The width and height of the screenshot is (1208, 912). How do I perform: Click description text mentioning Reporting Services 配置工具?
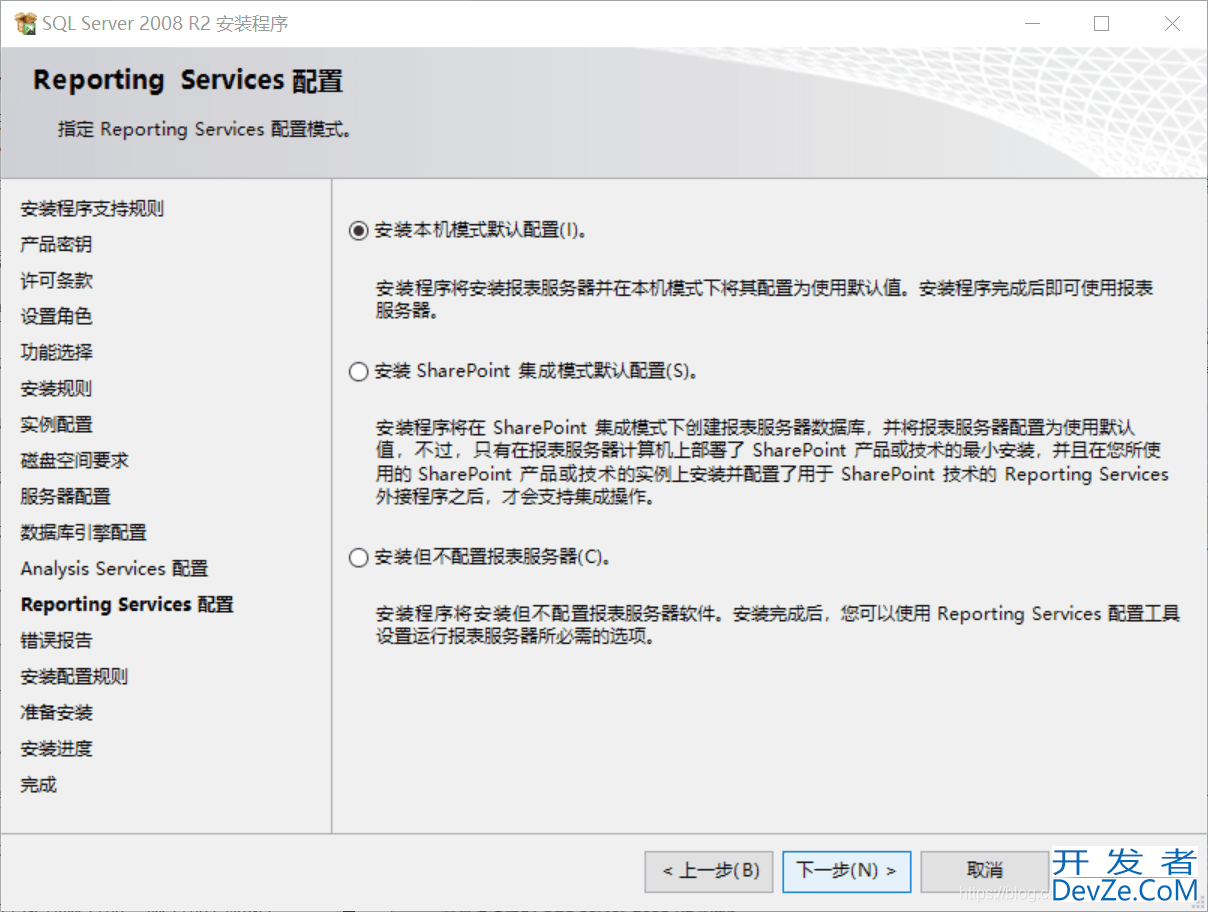point(777,625)
